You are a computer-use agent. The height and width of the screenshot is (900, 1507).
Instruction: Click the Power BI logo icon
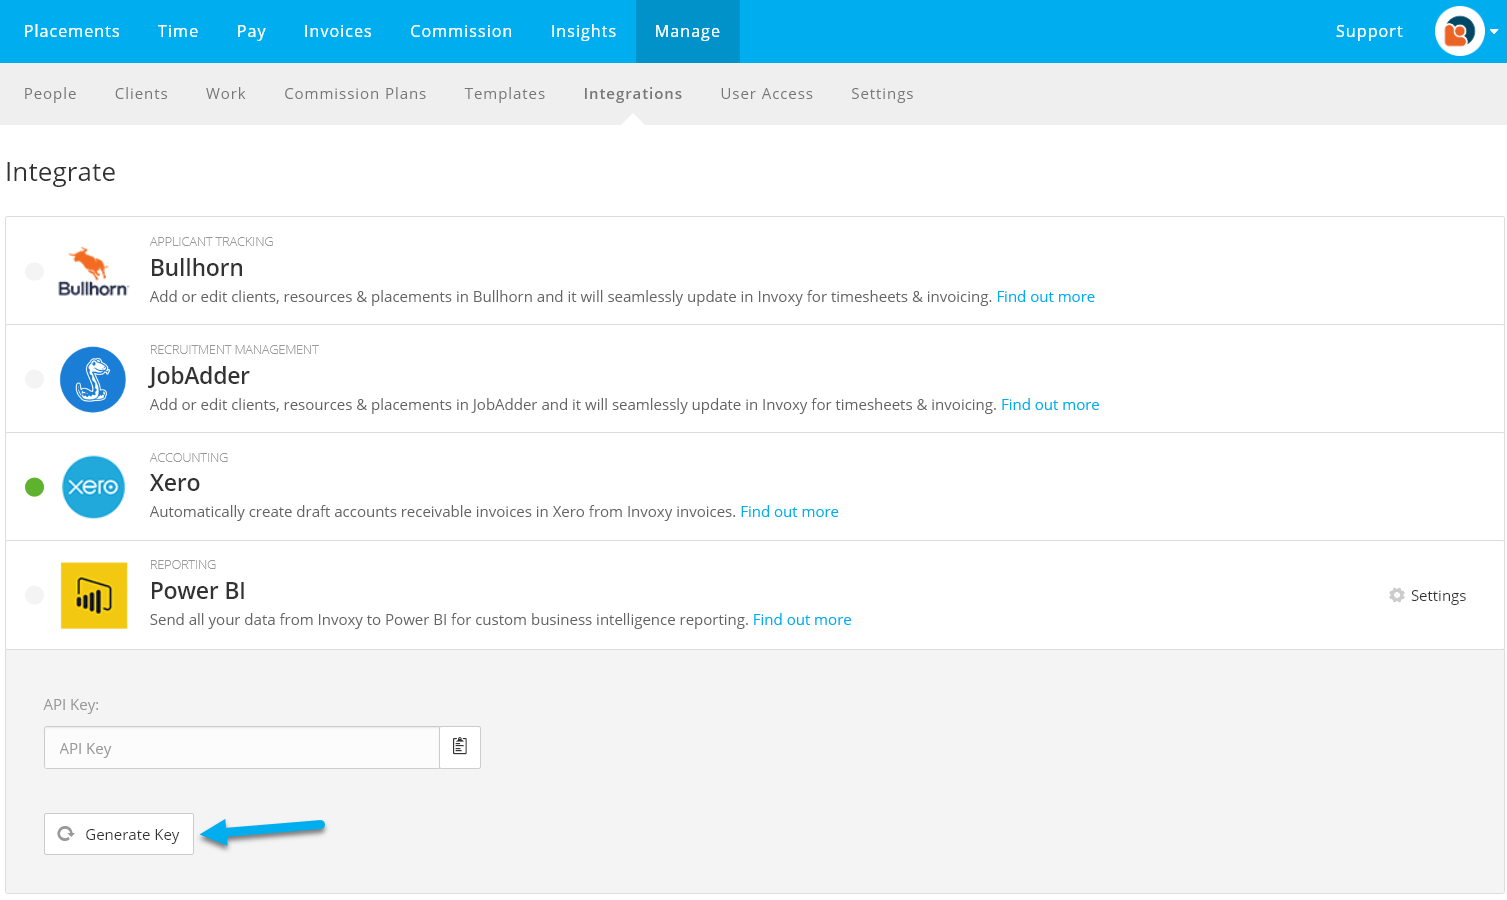click(94, 595)
